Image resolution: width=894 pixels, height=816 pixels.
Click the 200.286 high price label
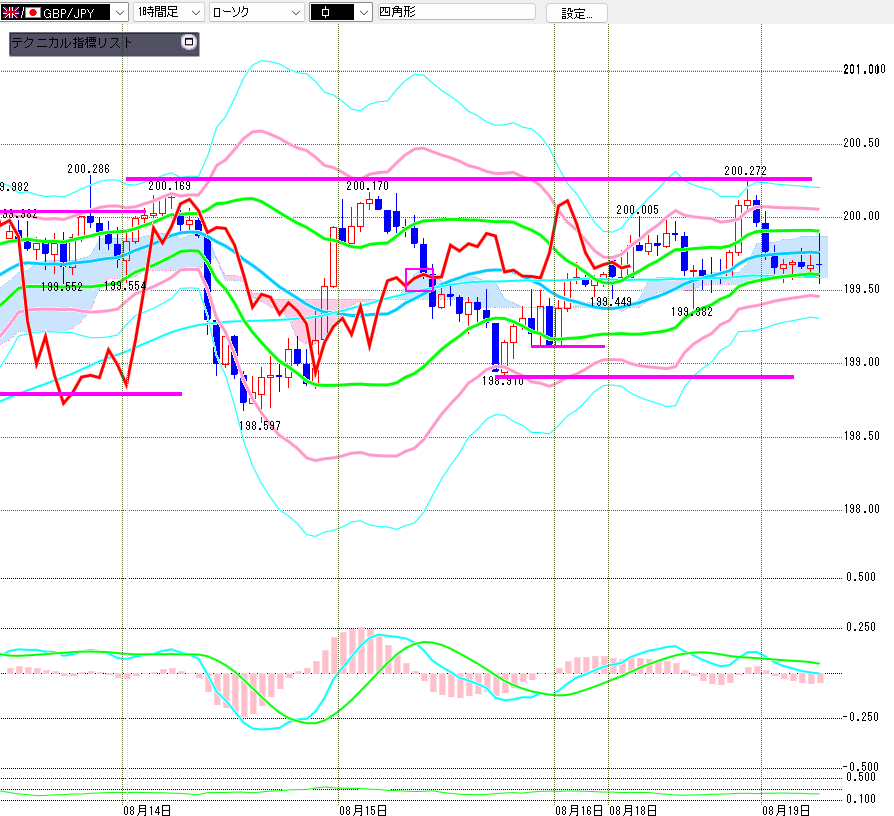tap(88, 169)
